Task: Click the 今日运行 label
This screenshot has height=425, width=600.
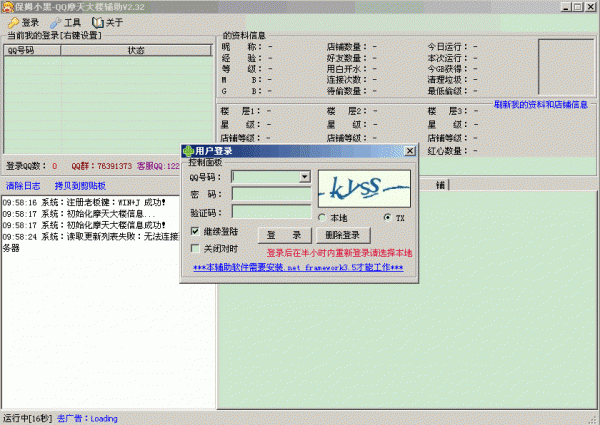Action: 447,47
